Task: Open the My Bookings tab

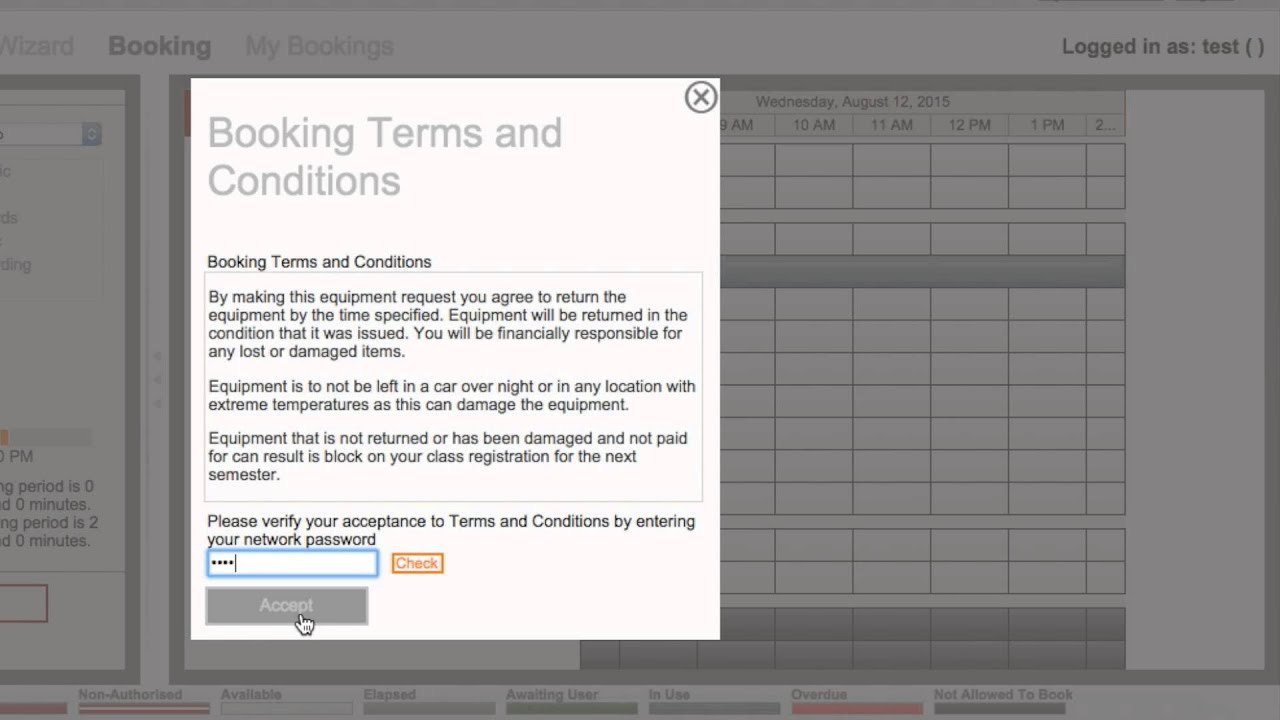Action: click(x=319, y=46)
